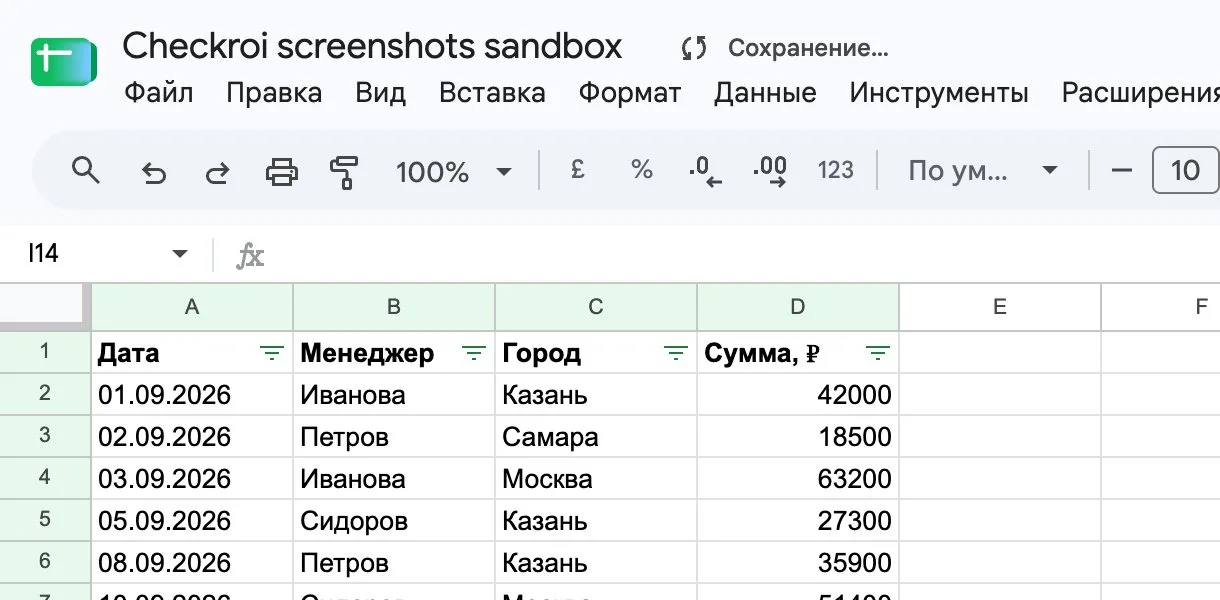1220x600 pixels.
Task: Activate the paint format roller
Action: click(344, 172)
